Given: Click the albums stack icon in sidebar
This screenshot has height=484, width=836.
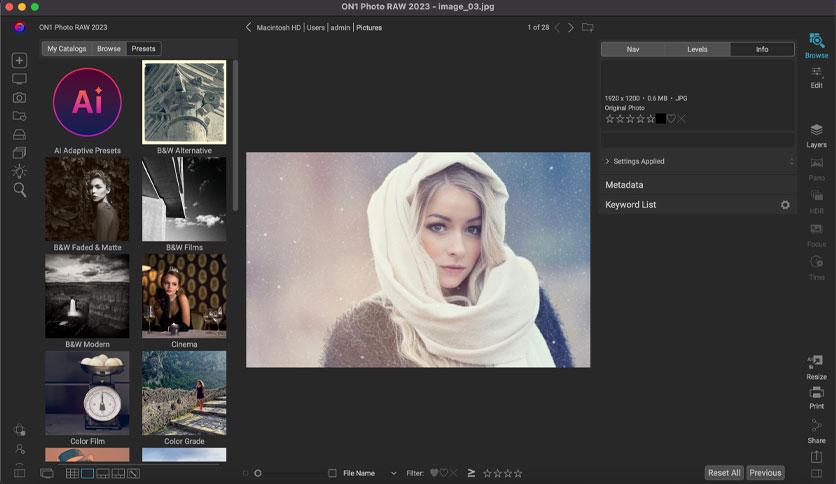Looking at the screenshot, I should (x=20, y=153).
